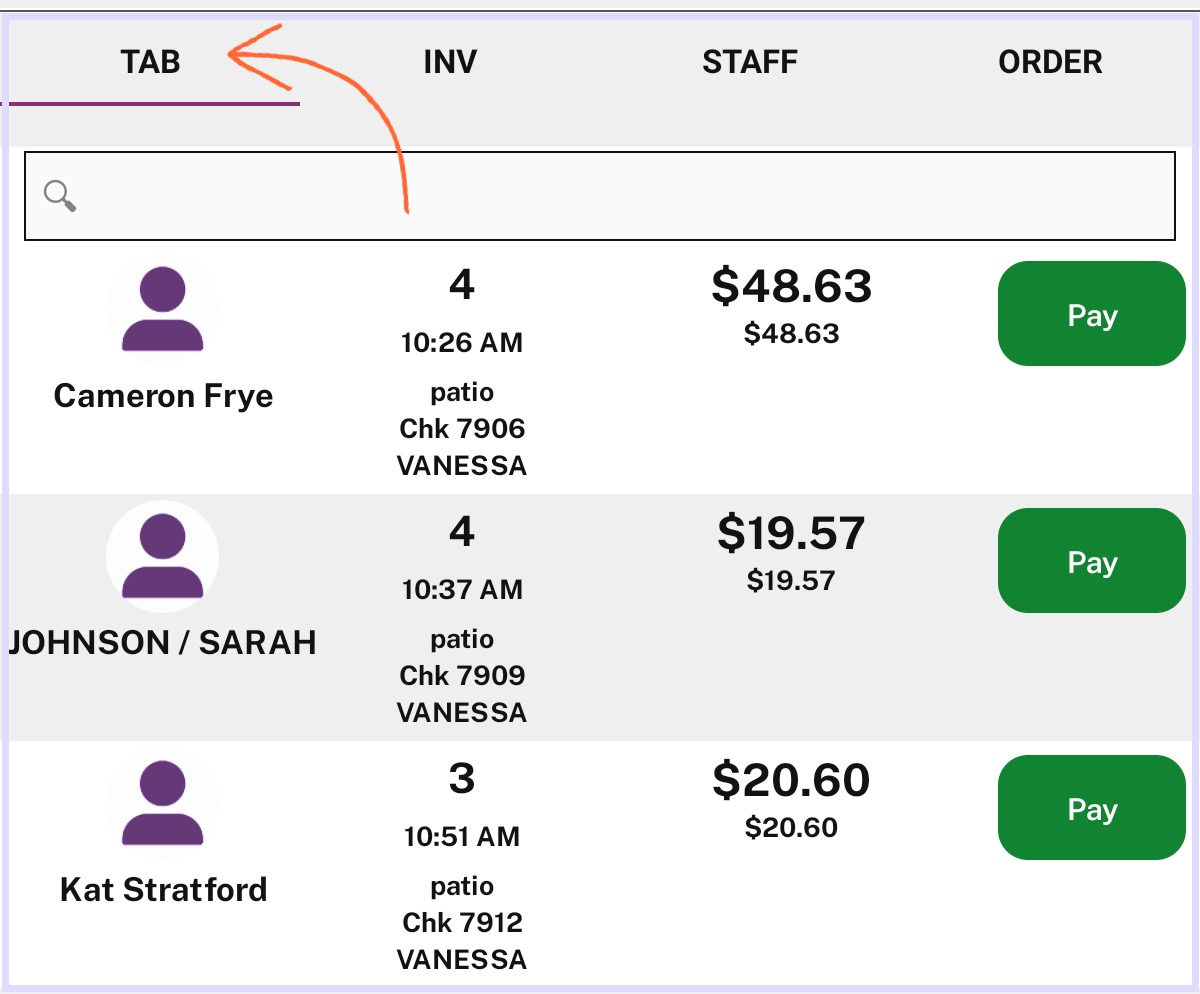This screenshot has height=994, width=1200.
Task: Pay Kat Stratford's $20.60 check
Action: tap(1091, 808)
